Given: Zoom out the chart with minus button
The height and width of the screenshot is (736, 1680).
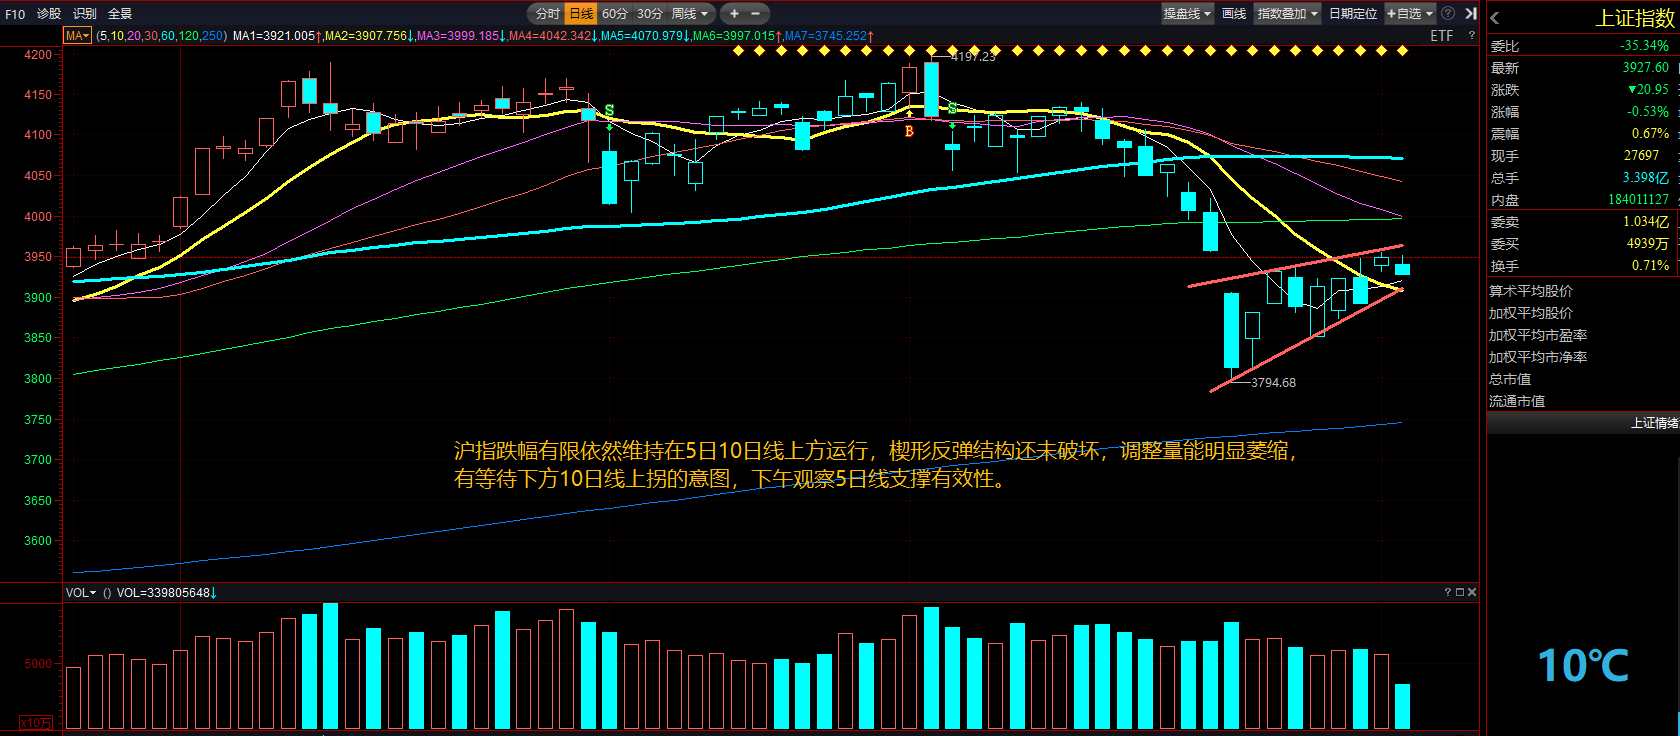Looking at the screenshot, I should [755, 13].
